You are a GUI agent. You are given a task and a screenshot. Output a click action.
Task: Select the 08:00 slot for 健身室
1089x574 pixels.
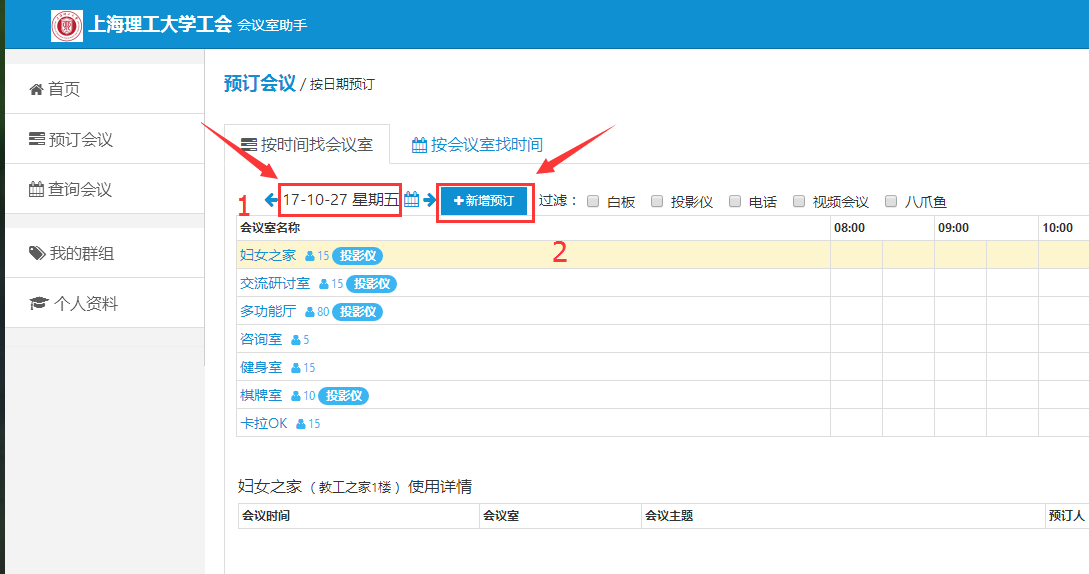point(856,368)
